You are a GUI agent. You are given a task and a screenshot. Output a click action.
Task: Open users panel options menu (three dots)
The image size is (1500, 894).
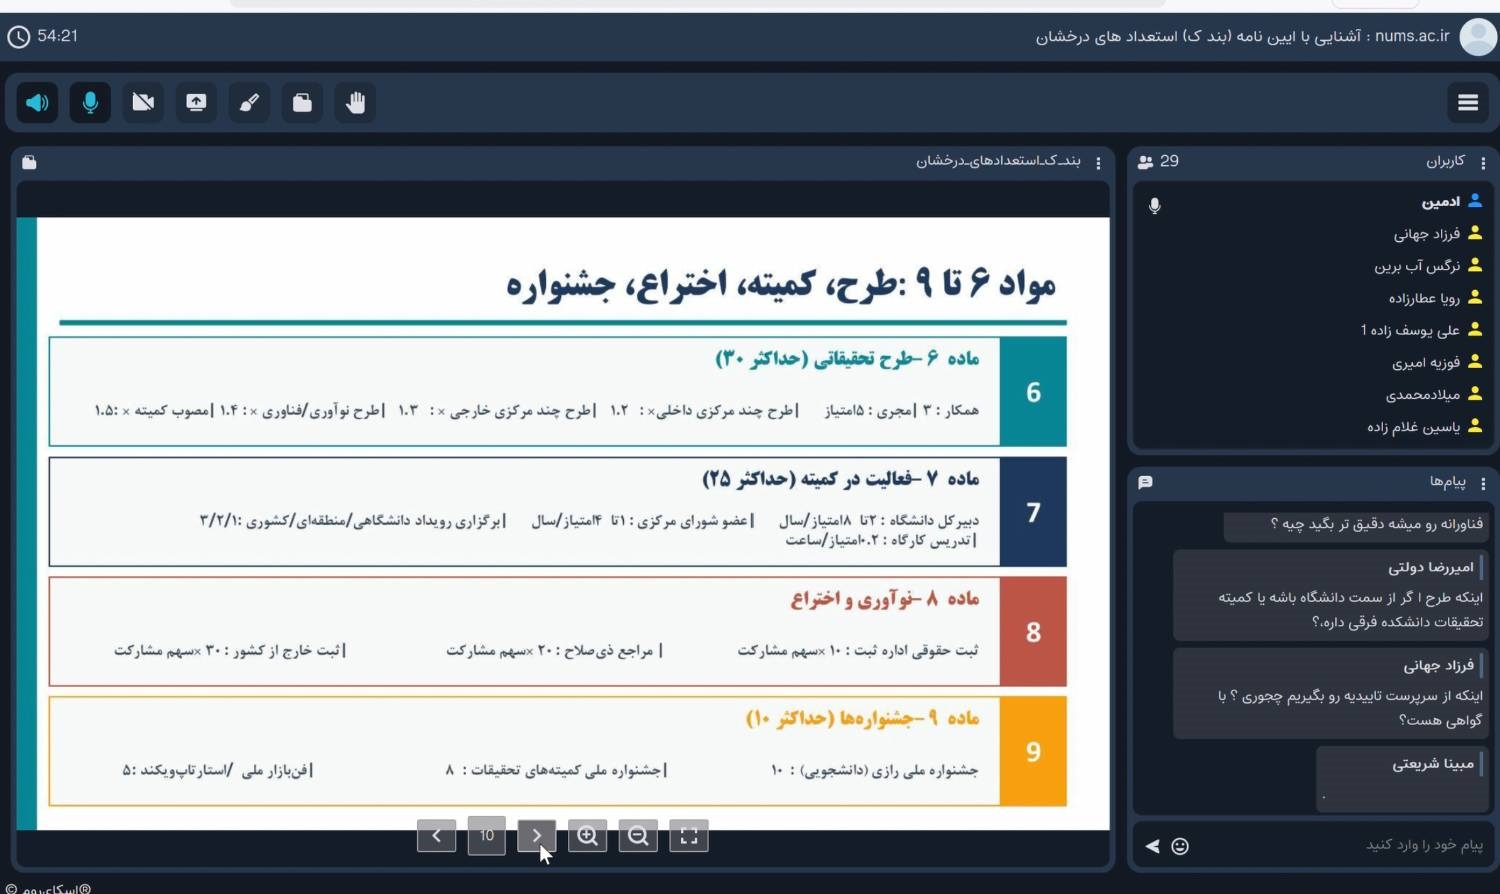[x=1483, y=163]
